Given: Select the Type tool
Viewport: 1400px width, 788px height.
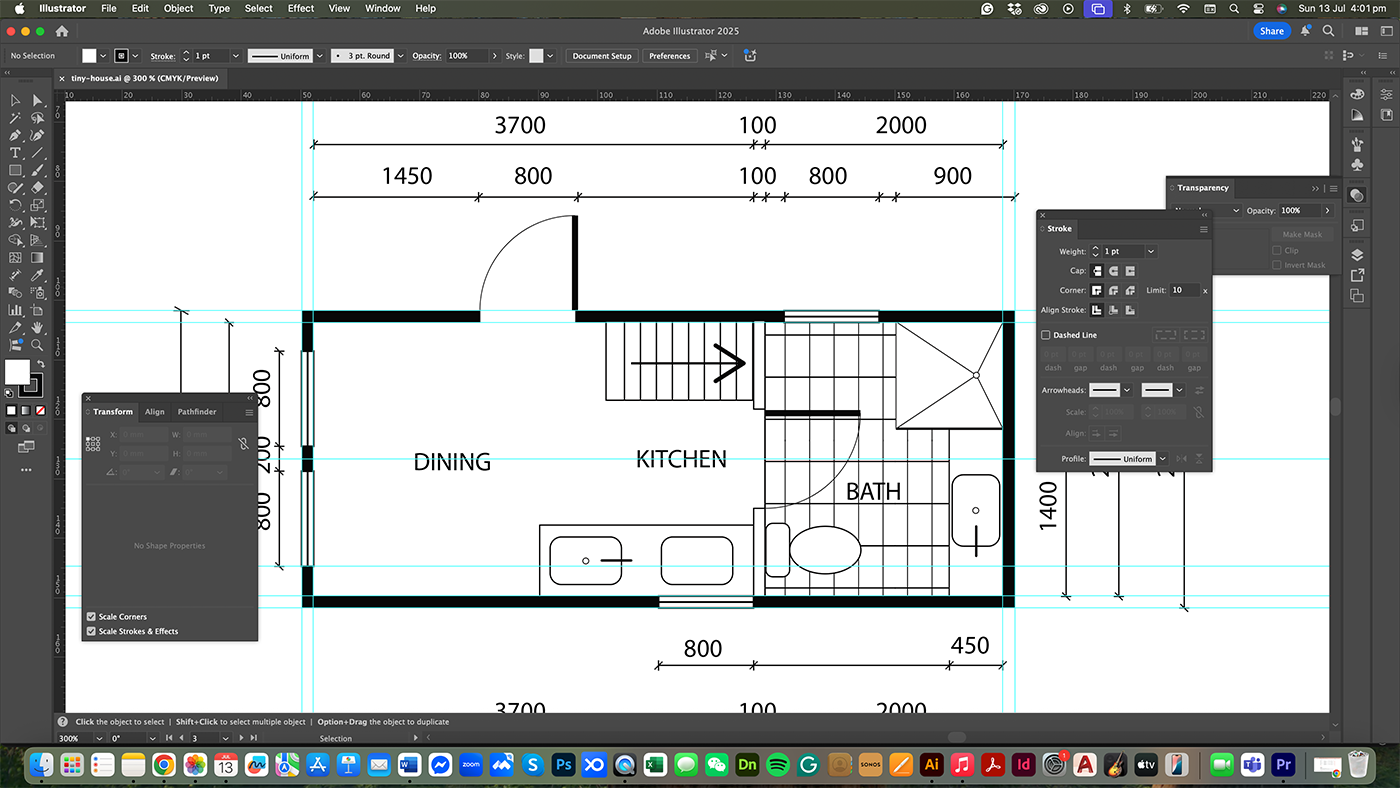Looking at the screenshot, I should click(15, 153).
